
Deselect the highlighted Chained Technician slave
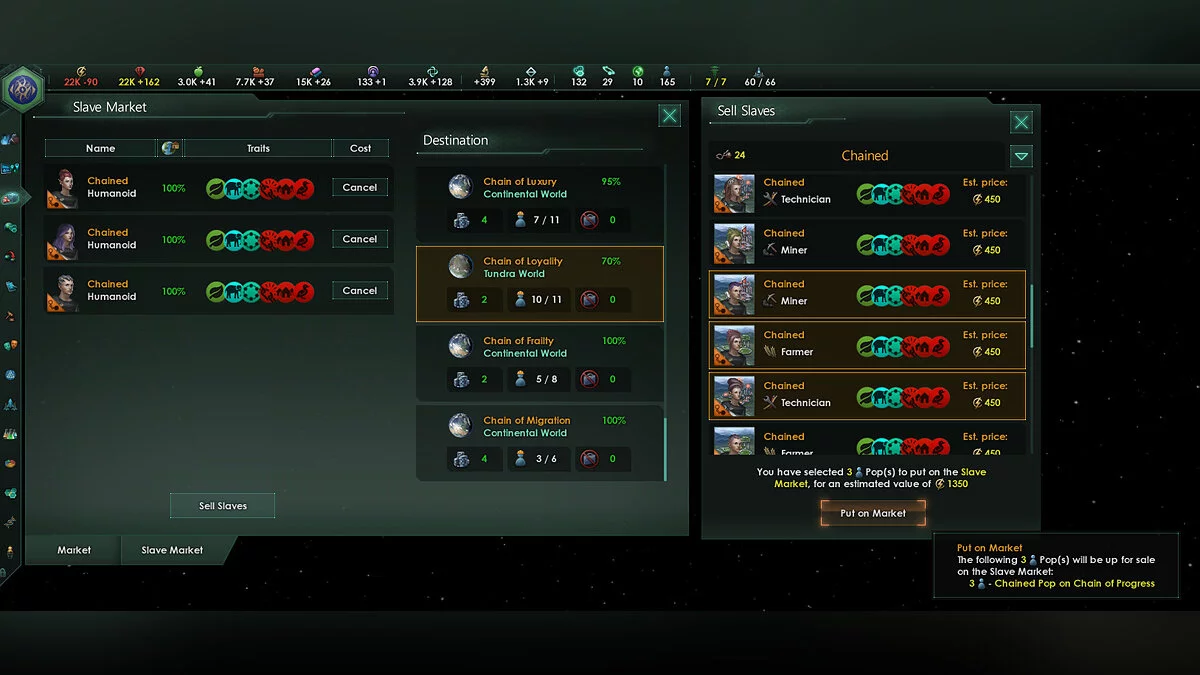coord(868,396)
